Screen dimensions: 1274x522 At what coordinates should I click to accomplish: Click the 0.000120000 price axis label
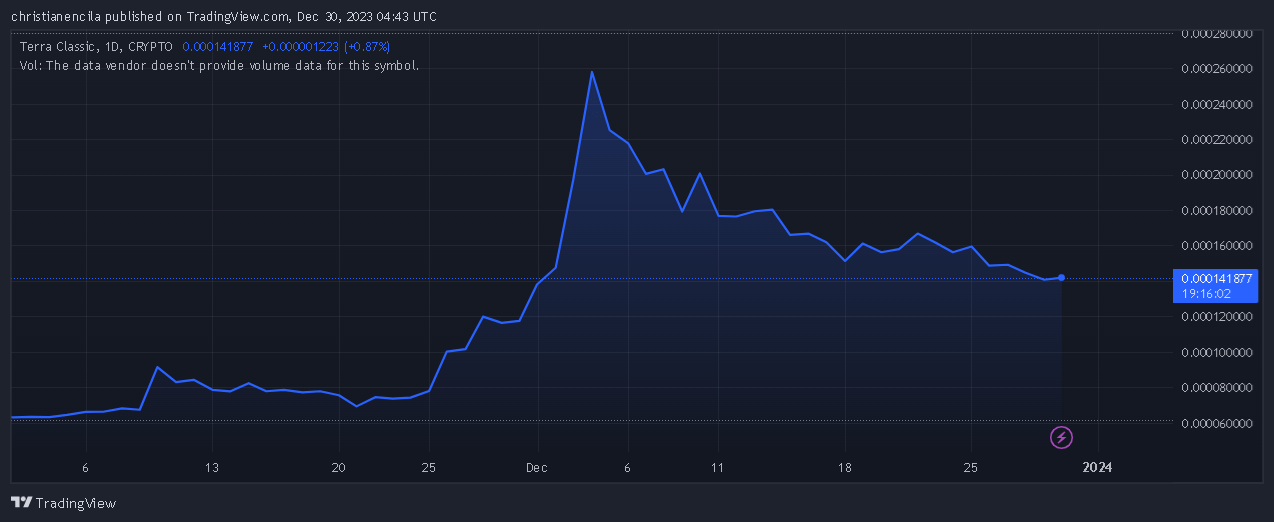coord(1216,317)
